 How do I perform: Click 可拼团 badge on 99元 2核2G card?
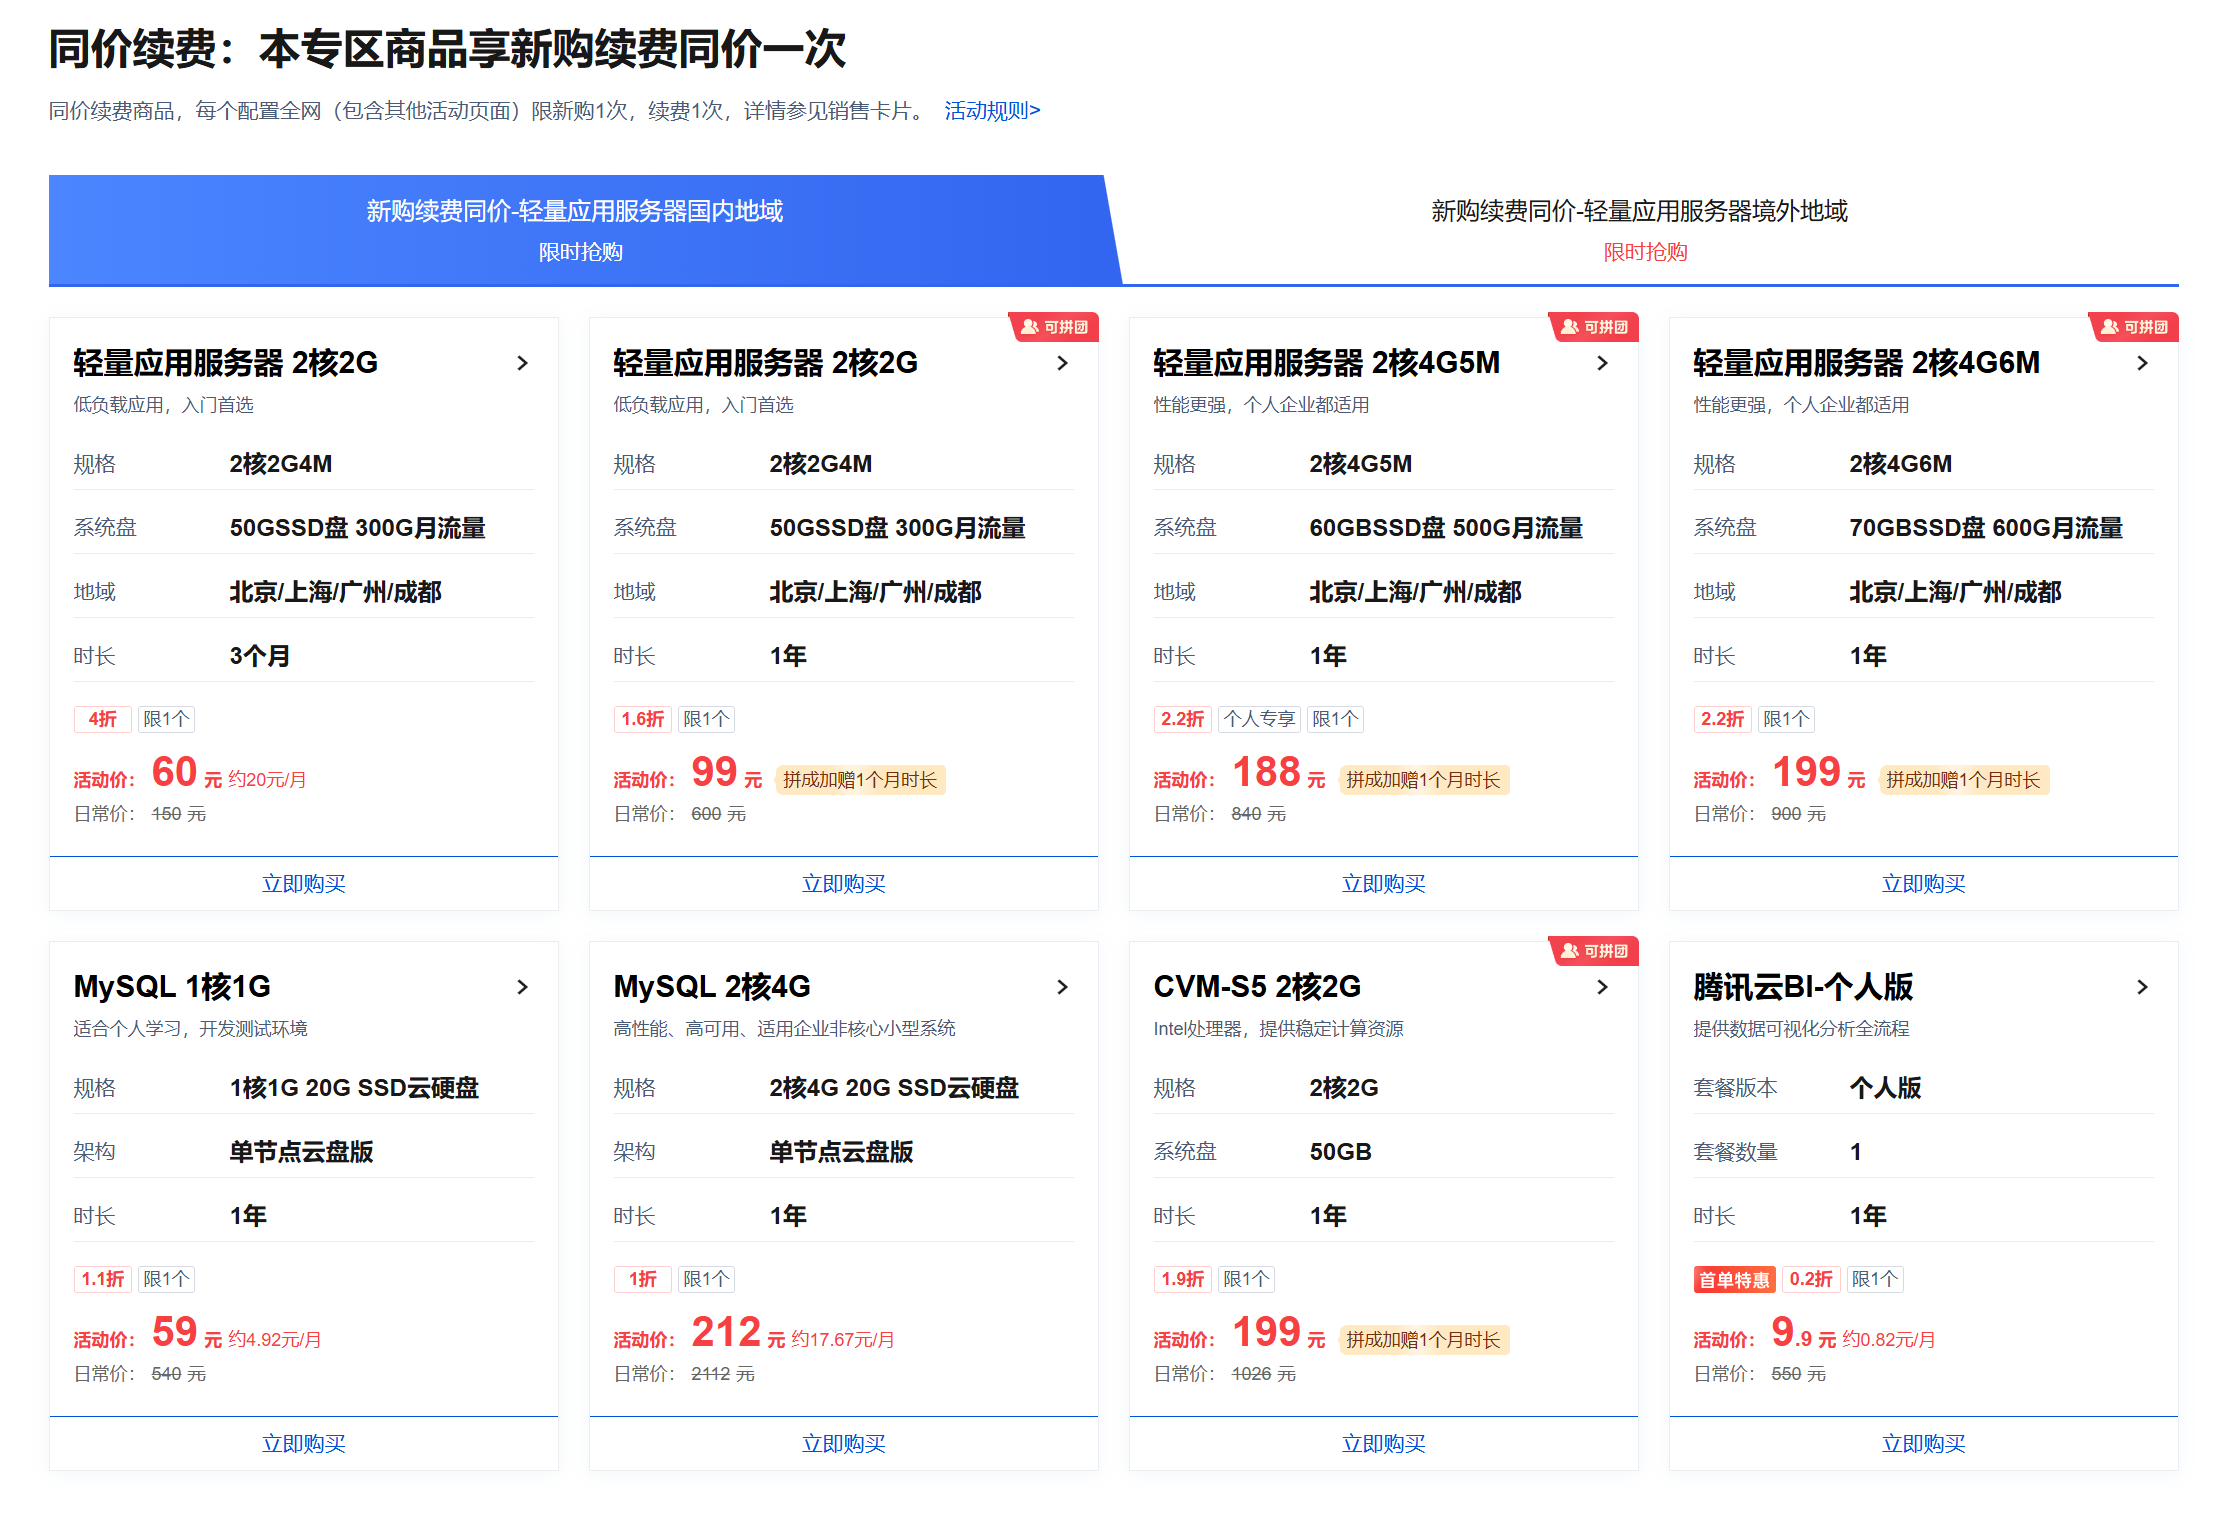(1054, 327)
